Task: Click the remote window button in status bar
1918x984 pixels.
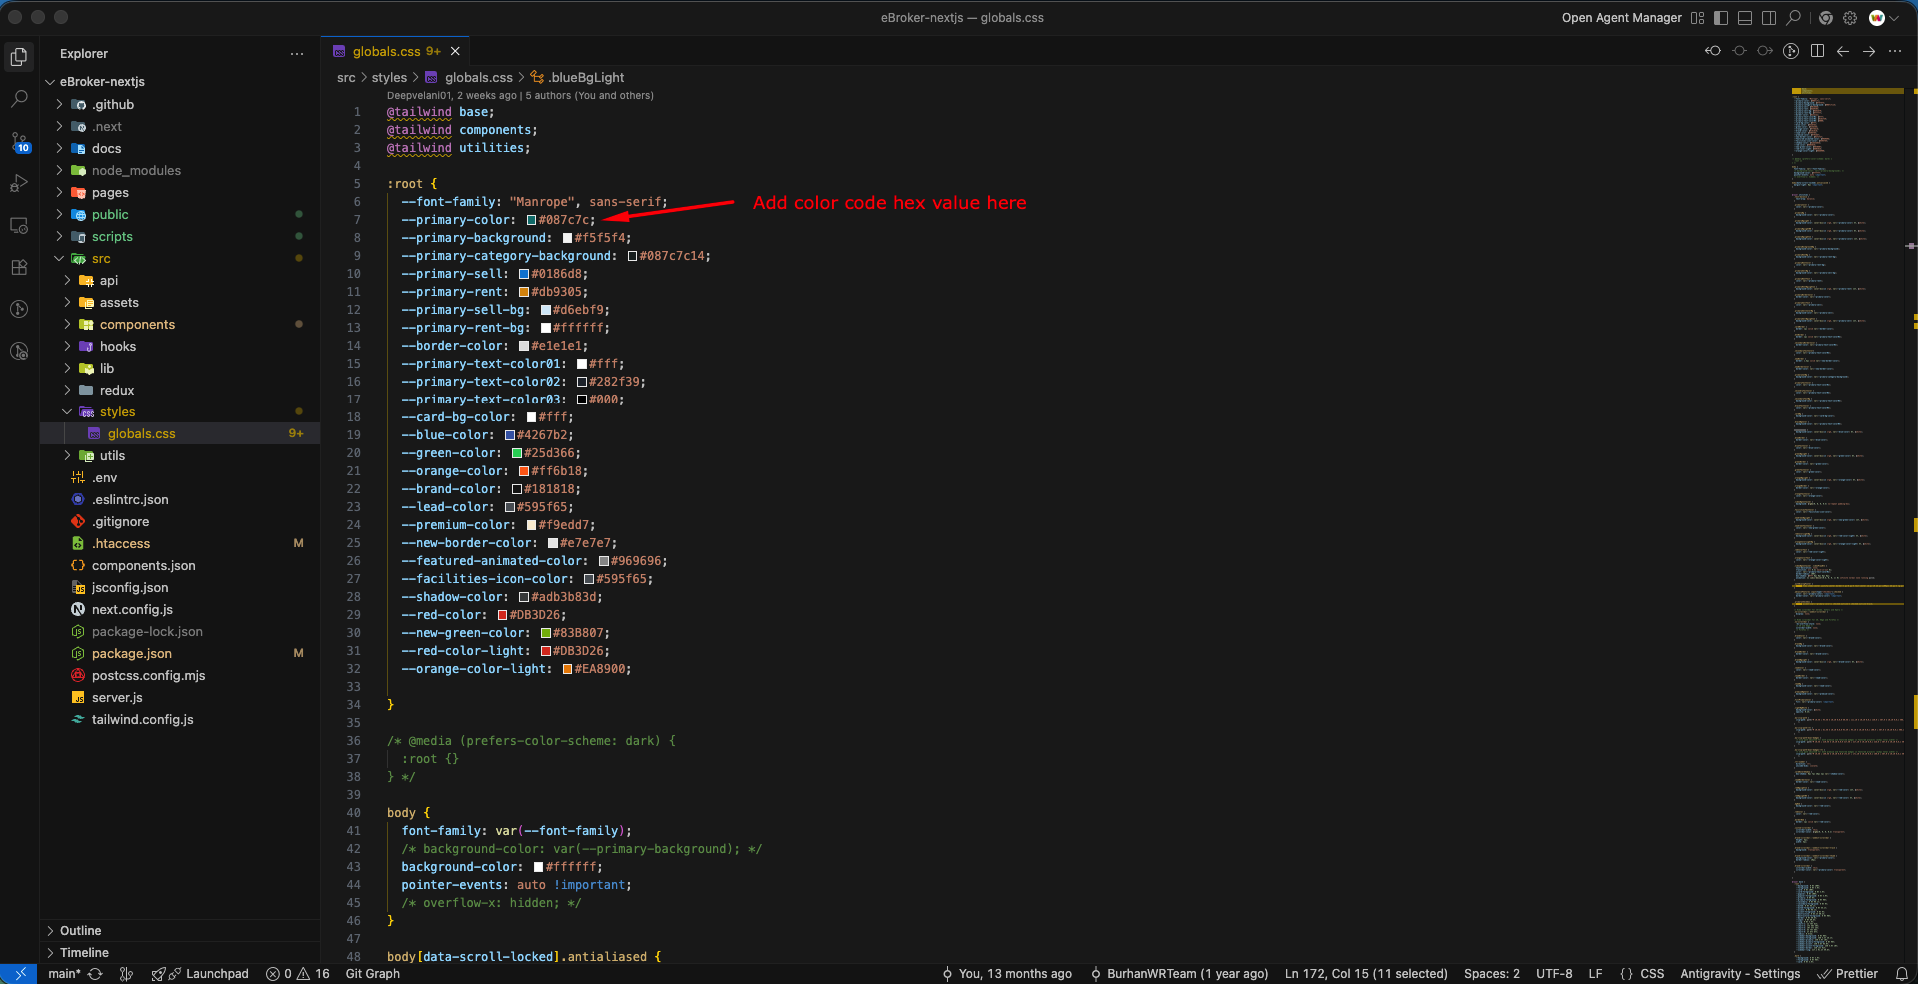Action: tap(19, 973)
